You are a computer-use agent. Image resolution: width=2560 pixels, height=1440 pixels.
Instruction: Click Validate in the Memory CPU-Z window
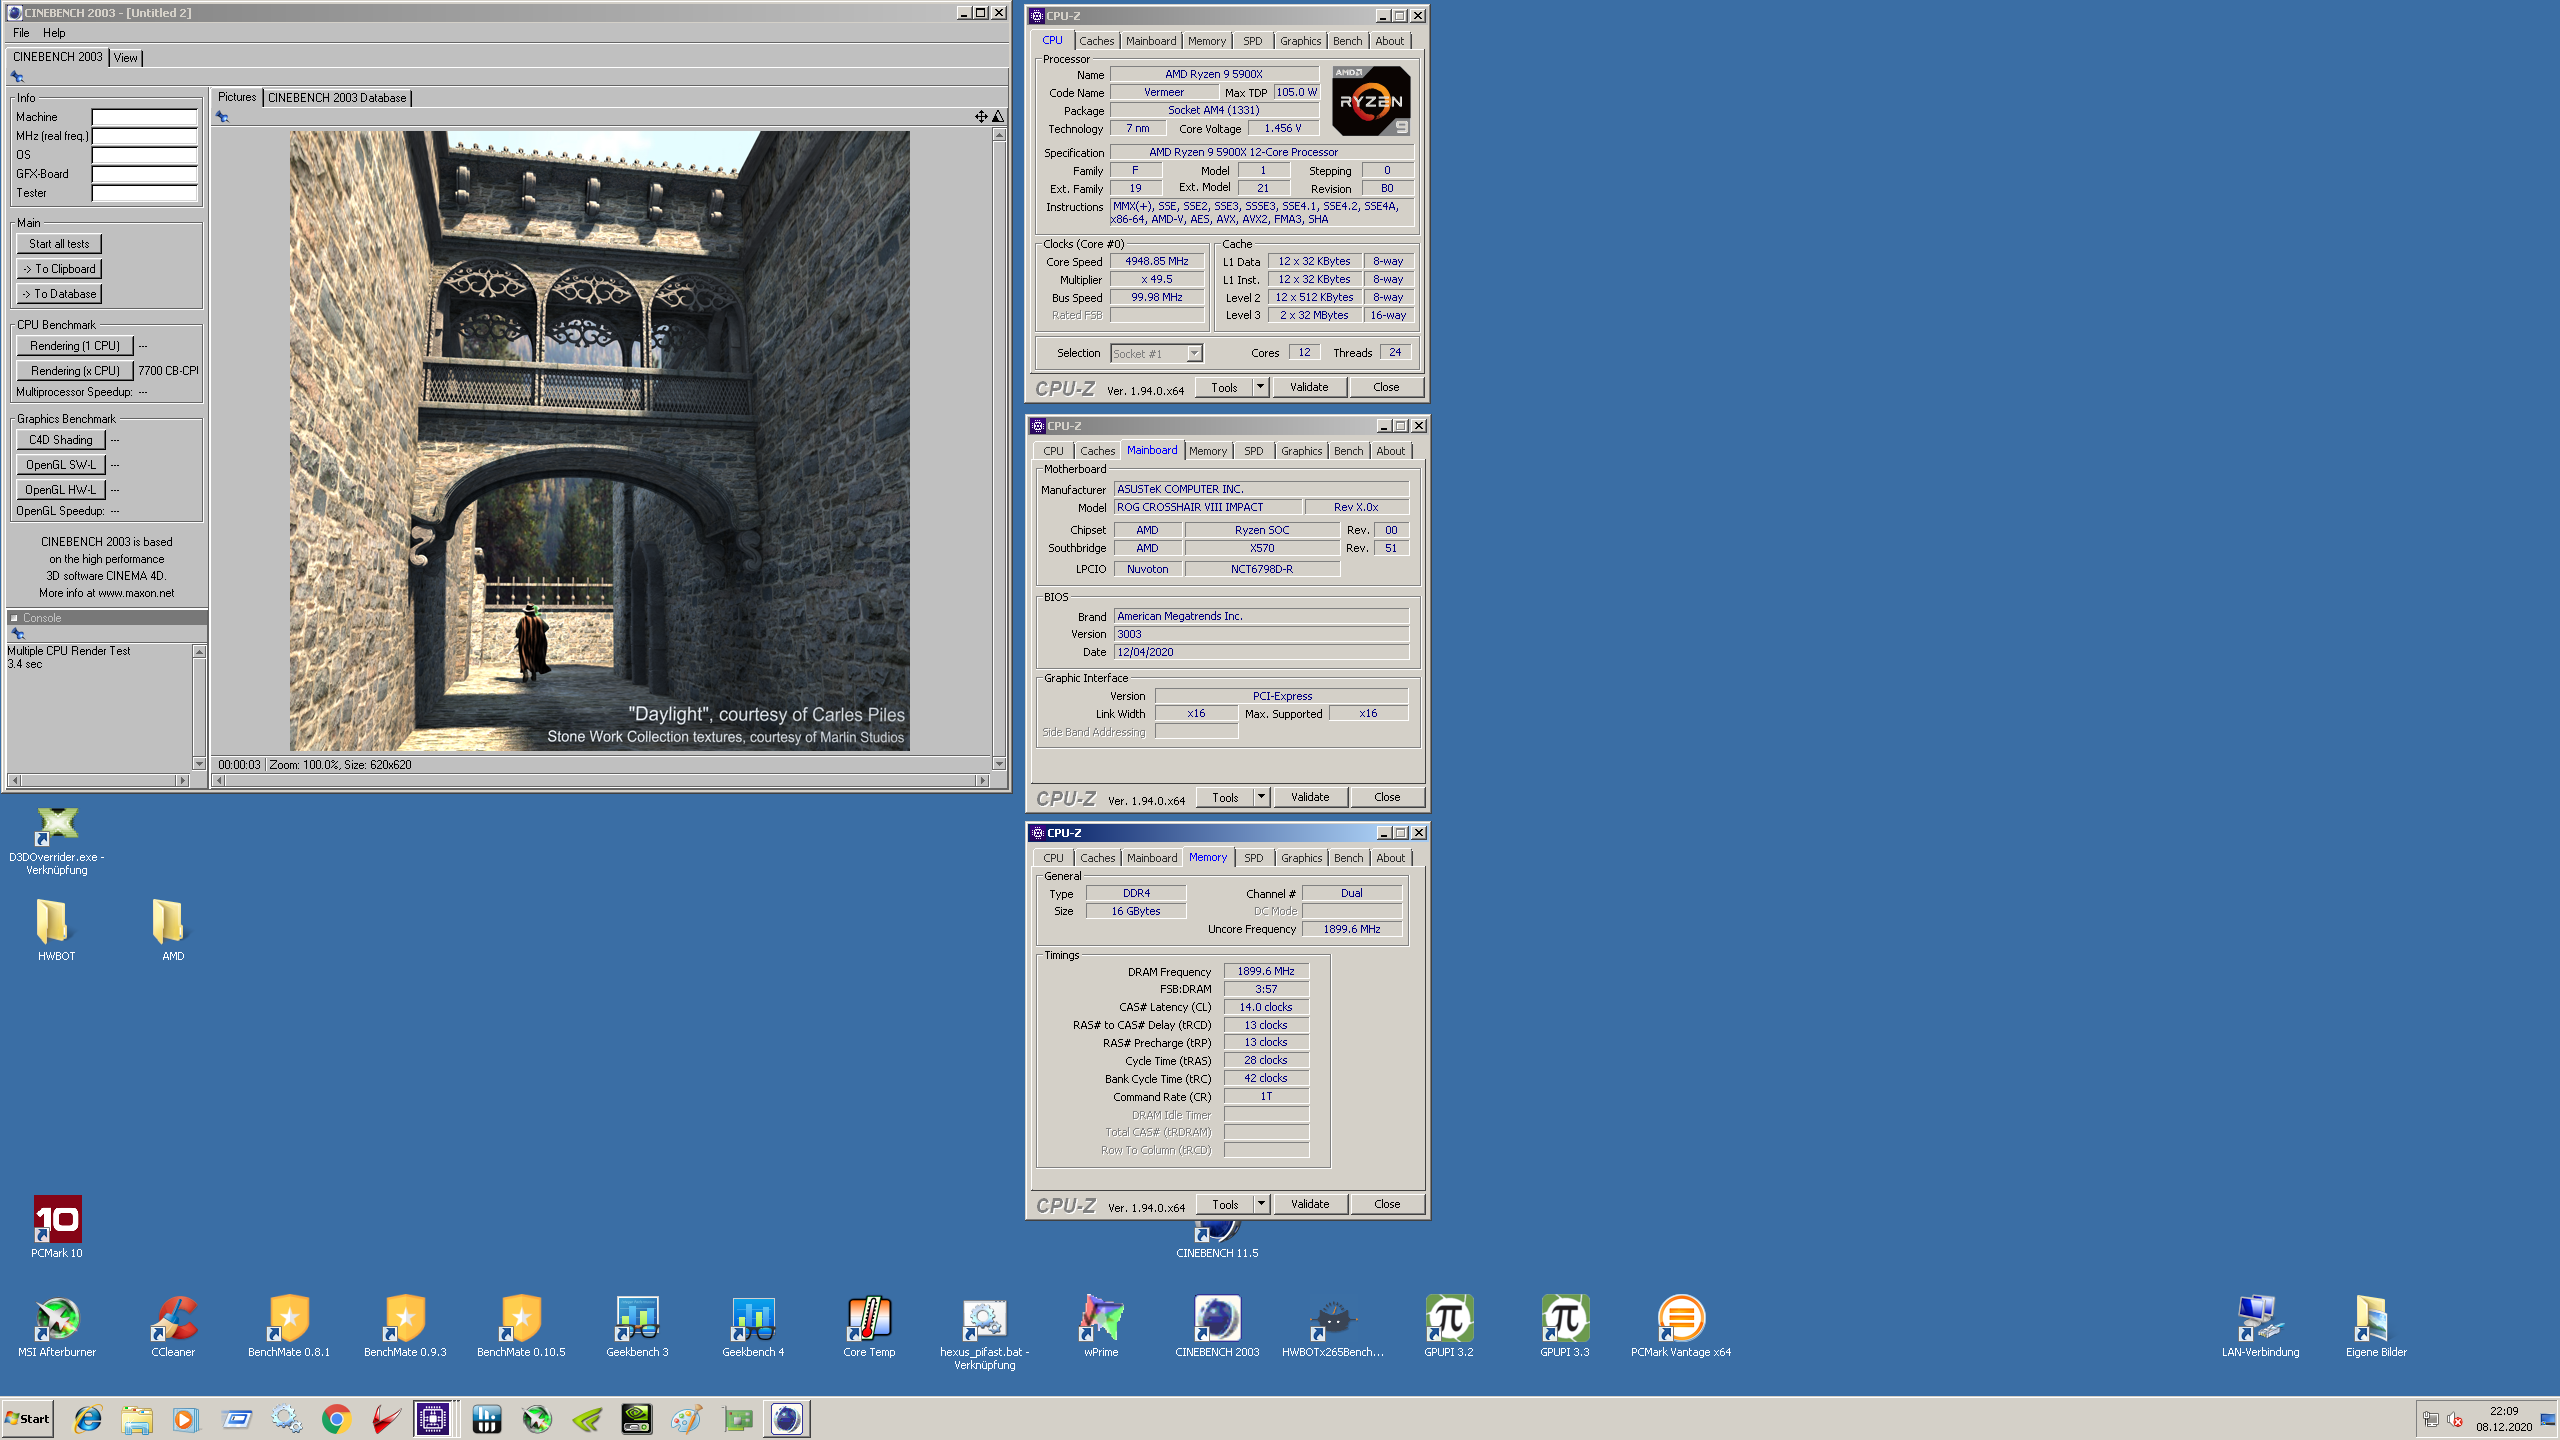tap(1310, 1204)
